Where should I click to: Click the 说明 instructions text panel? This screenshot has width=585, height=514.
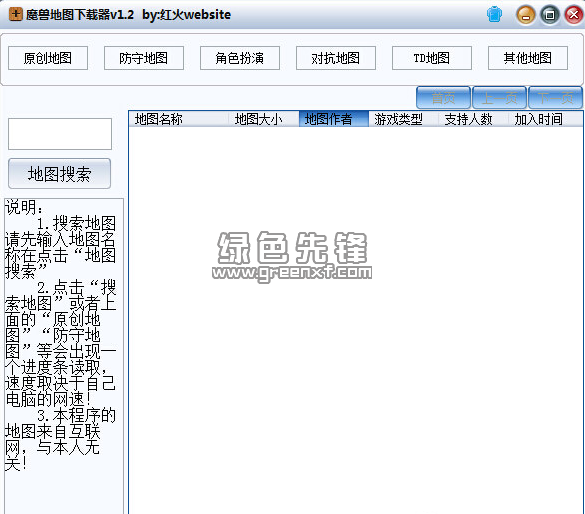tap(63, 356)
